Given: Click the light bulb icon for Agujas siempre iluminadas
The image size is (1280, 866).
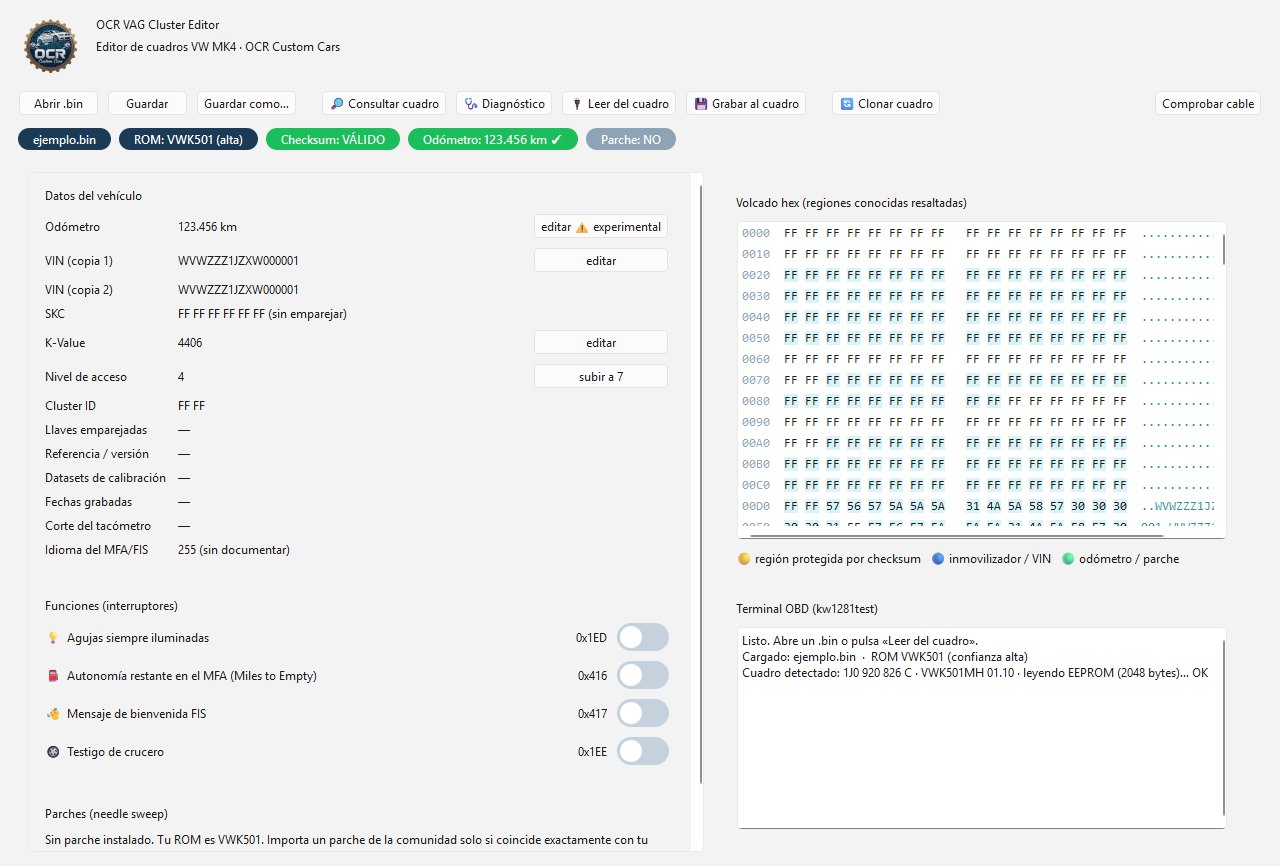Looking at the screenshot, I should [x=53, y=638].
